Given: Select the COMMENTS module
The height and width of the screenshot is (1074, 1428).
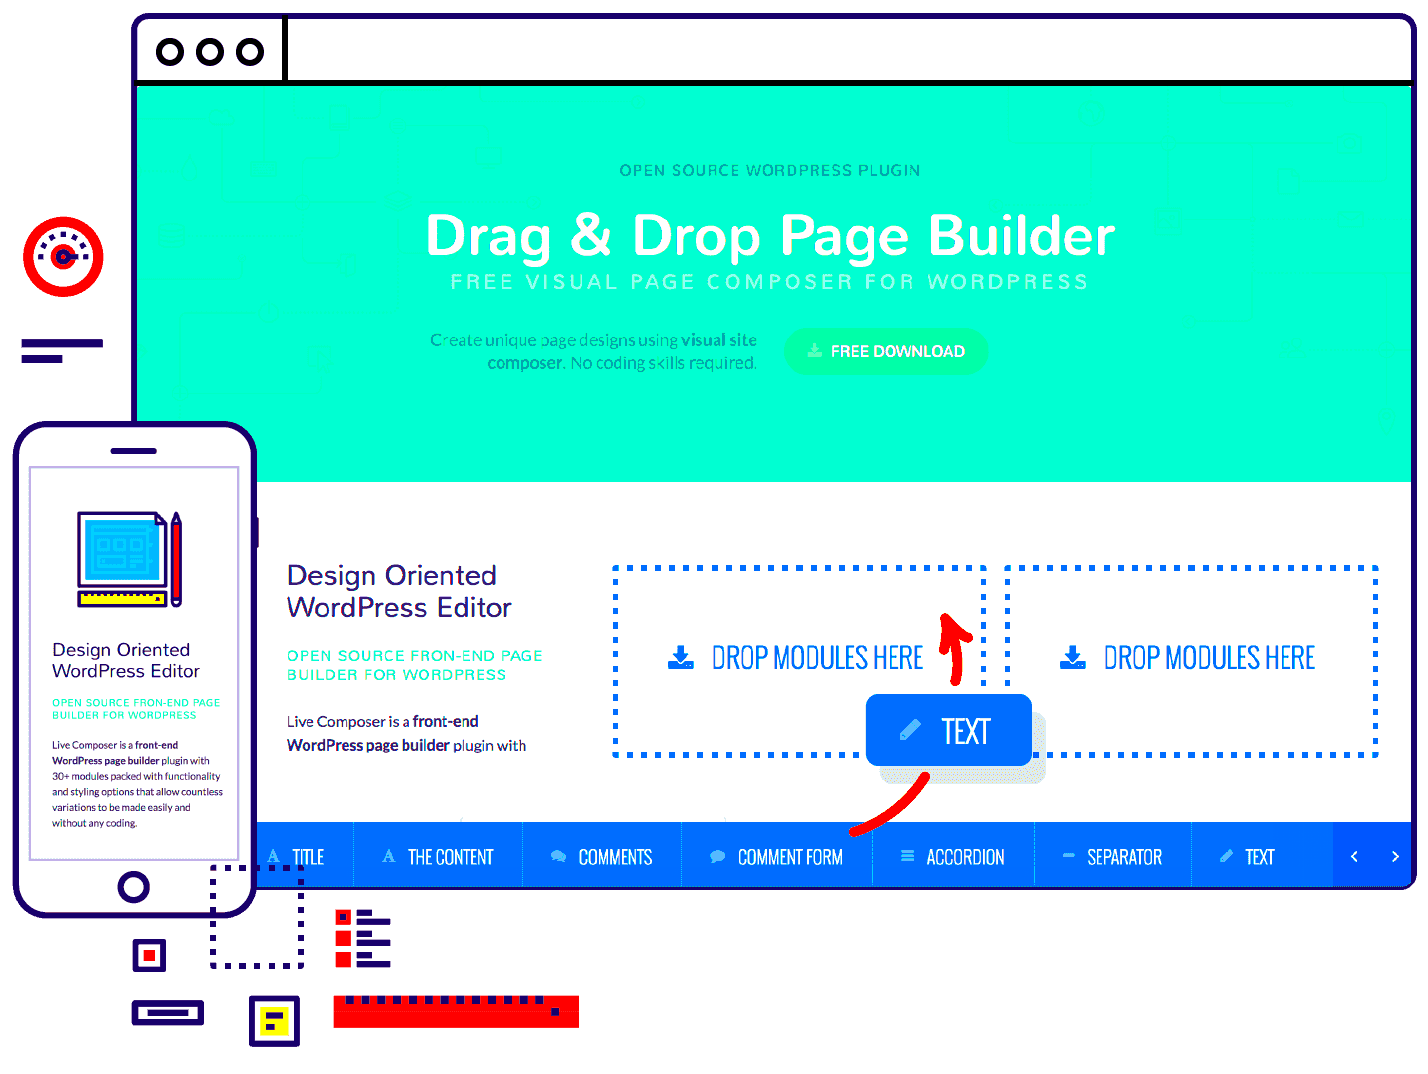Looking at the screenshot, I should (602, 857).
